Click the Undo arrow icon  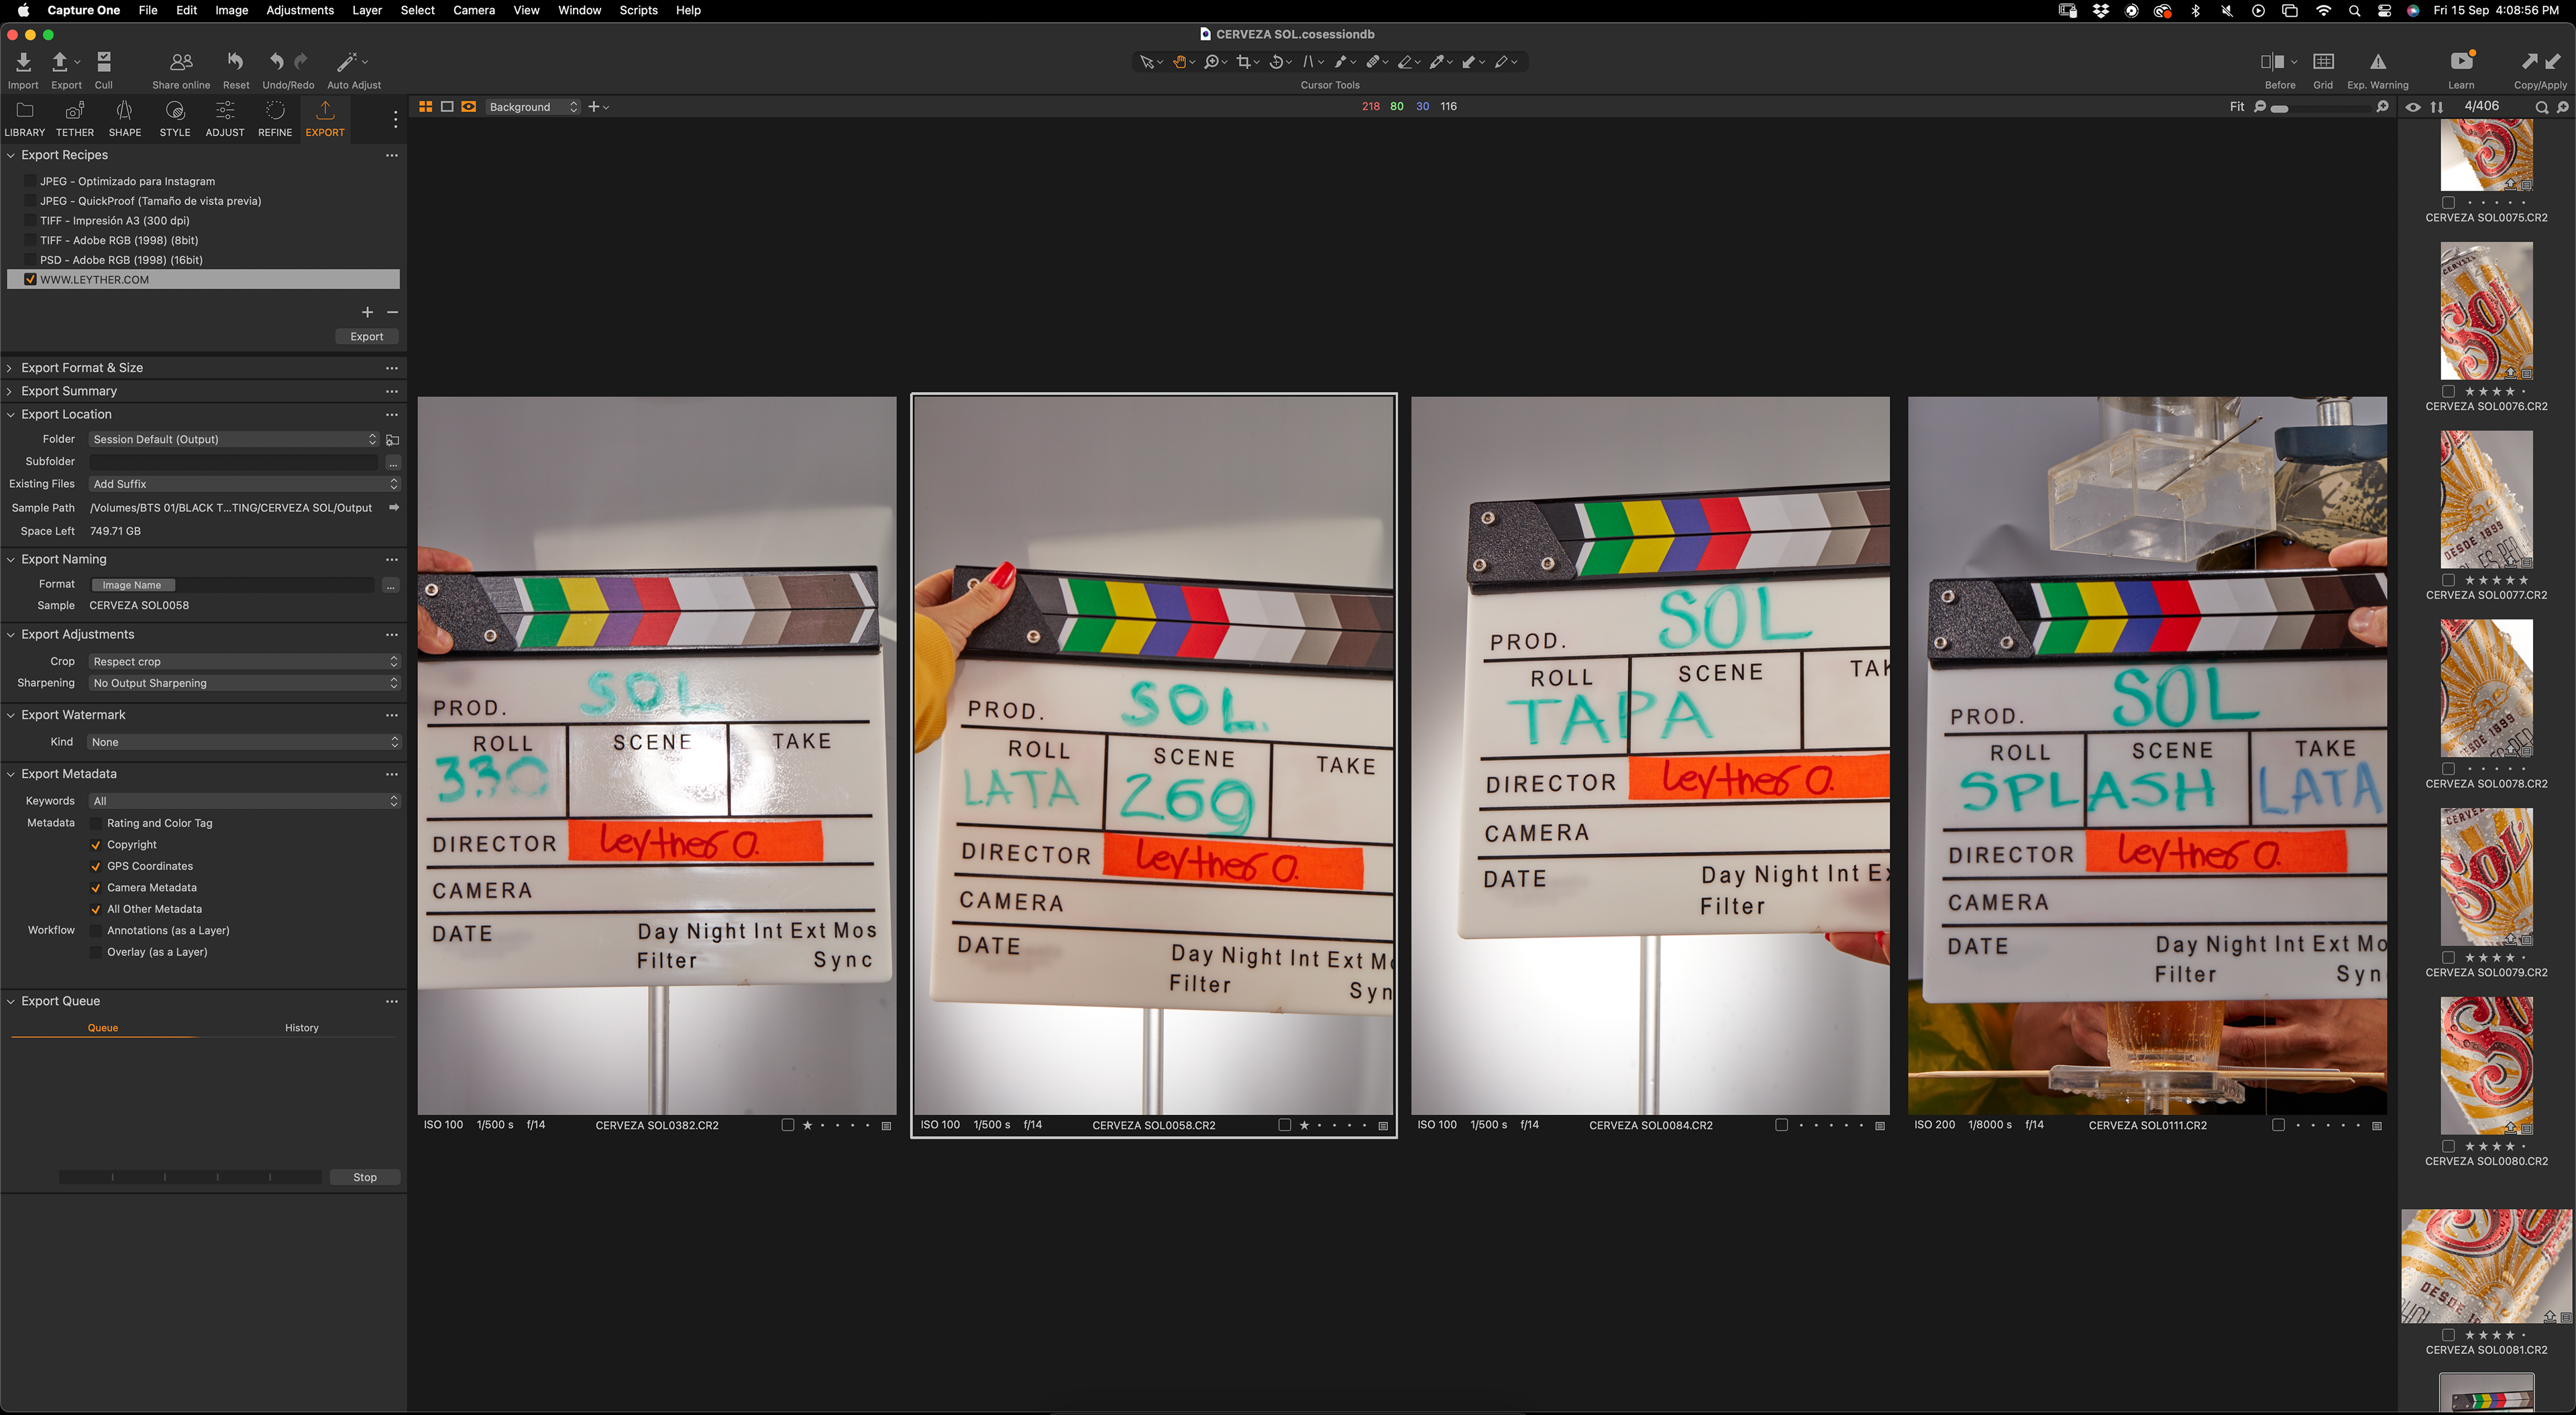pyautogui.click(x=276, y=62)
